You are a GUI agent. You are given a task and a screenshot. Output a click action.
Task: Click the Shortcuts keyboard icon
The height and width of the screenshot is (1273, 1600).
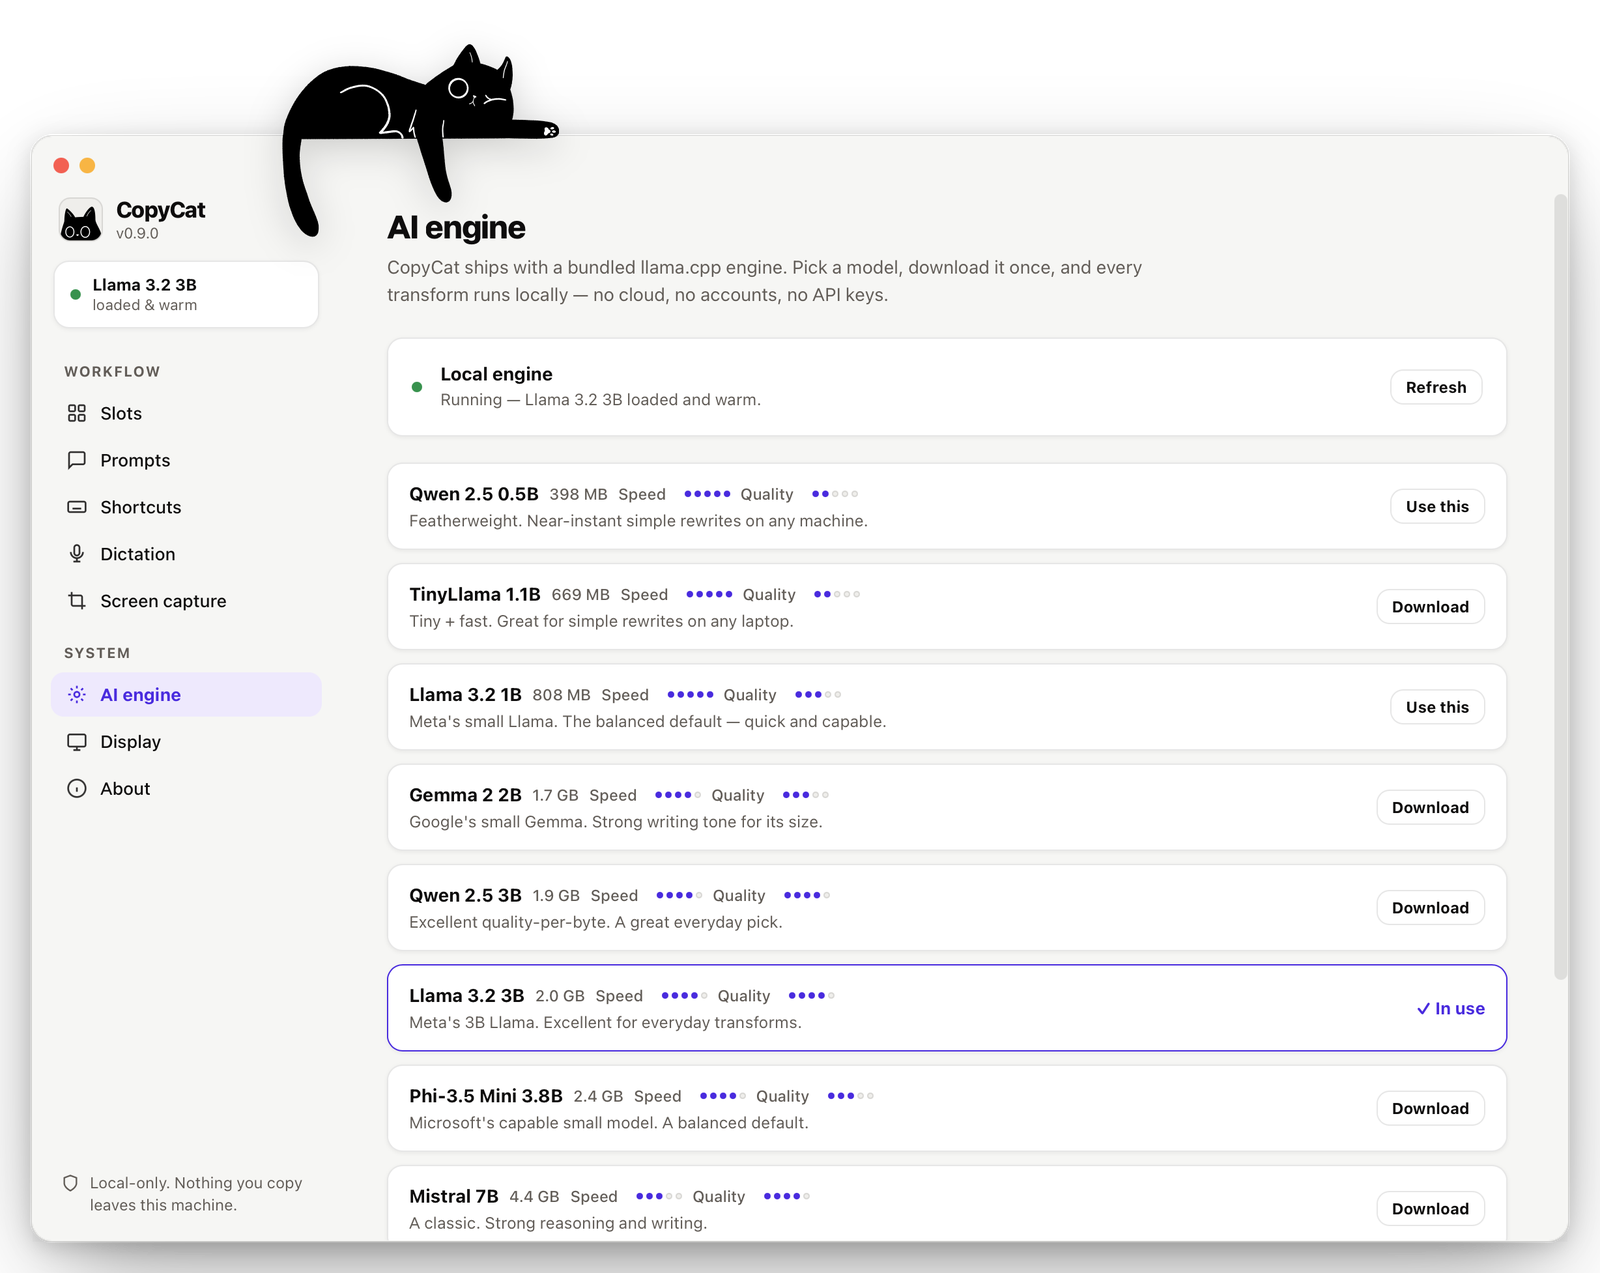[77, 507]
